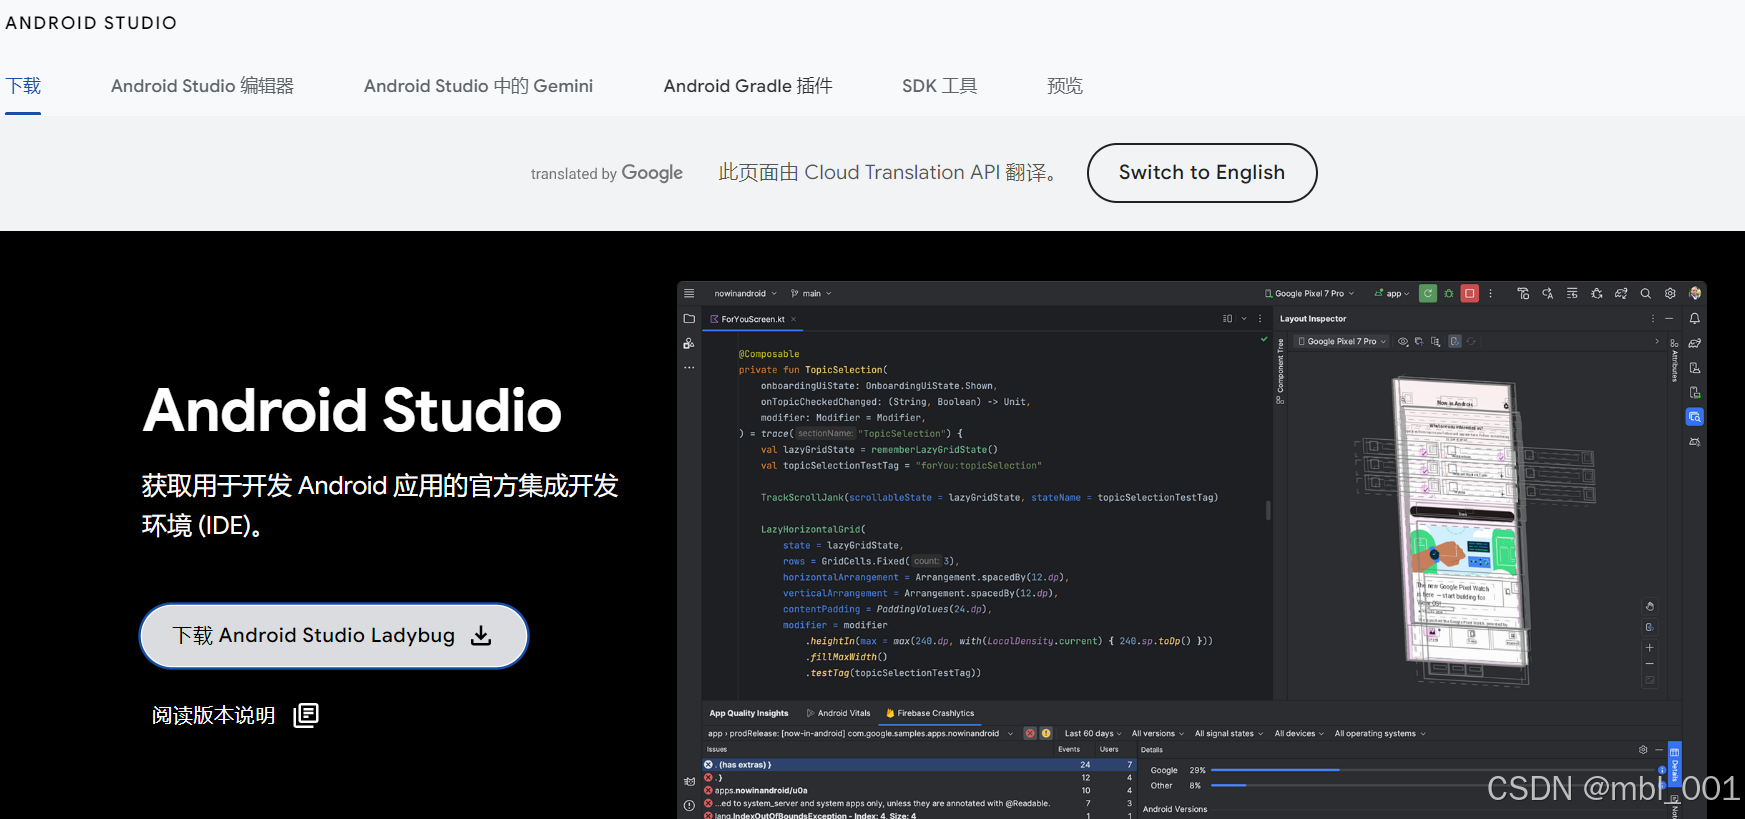The height and width of the screenshot is (819, 1745).
Task: Open the Gradle tool window elephant in the right sidebar
Action: [1695, 343]
